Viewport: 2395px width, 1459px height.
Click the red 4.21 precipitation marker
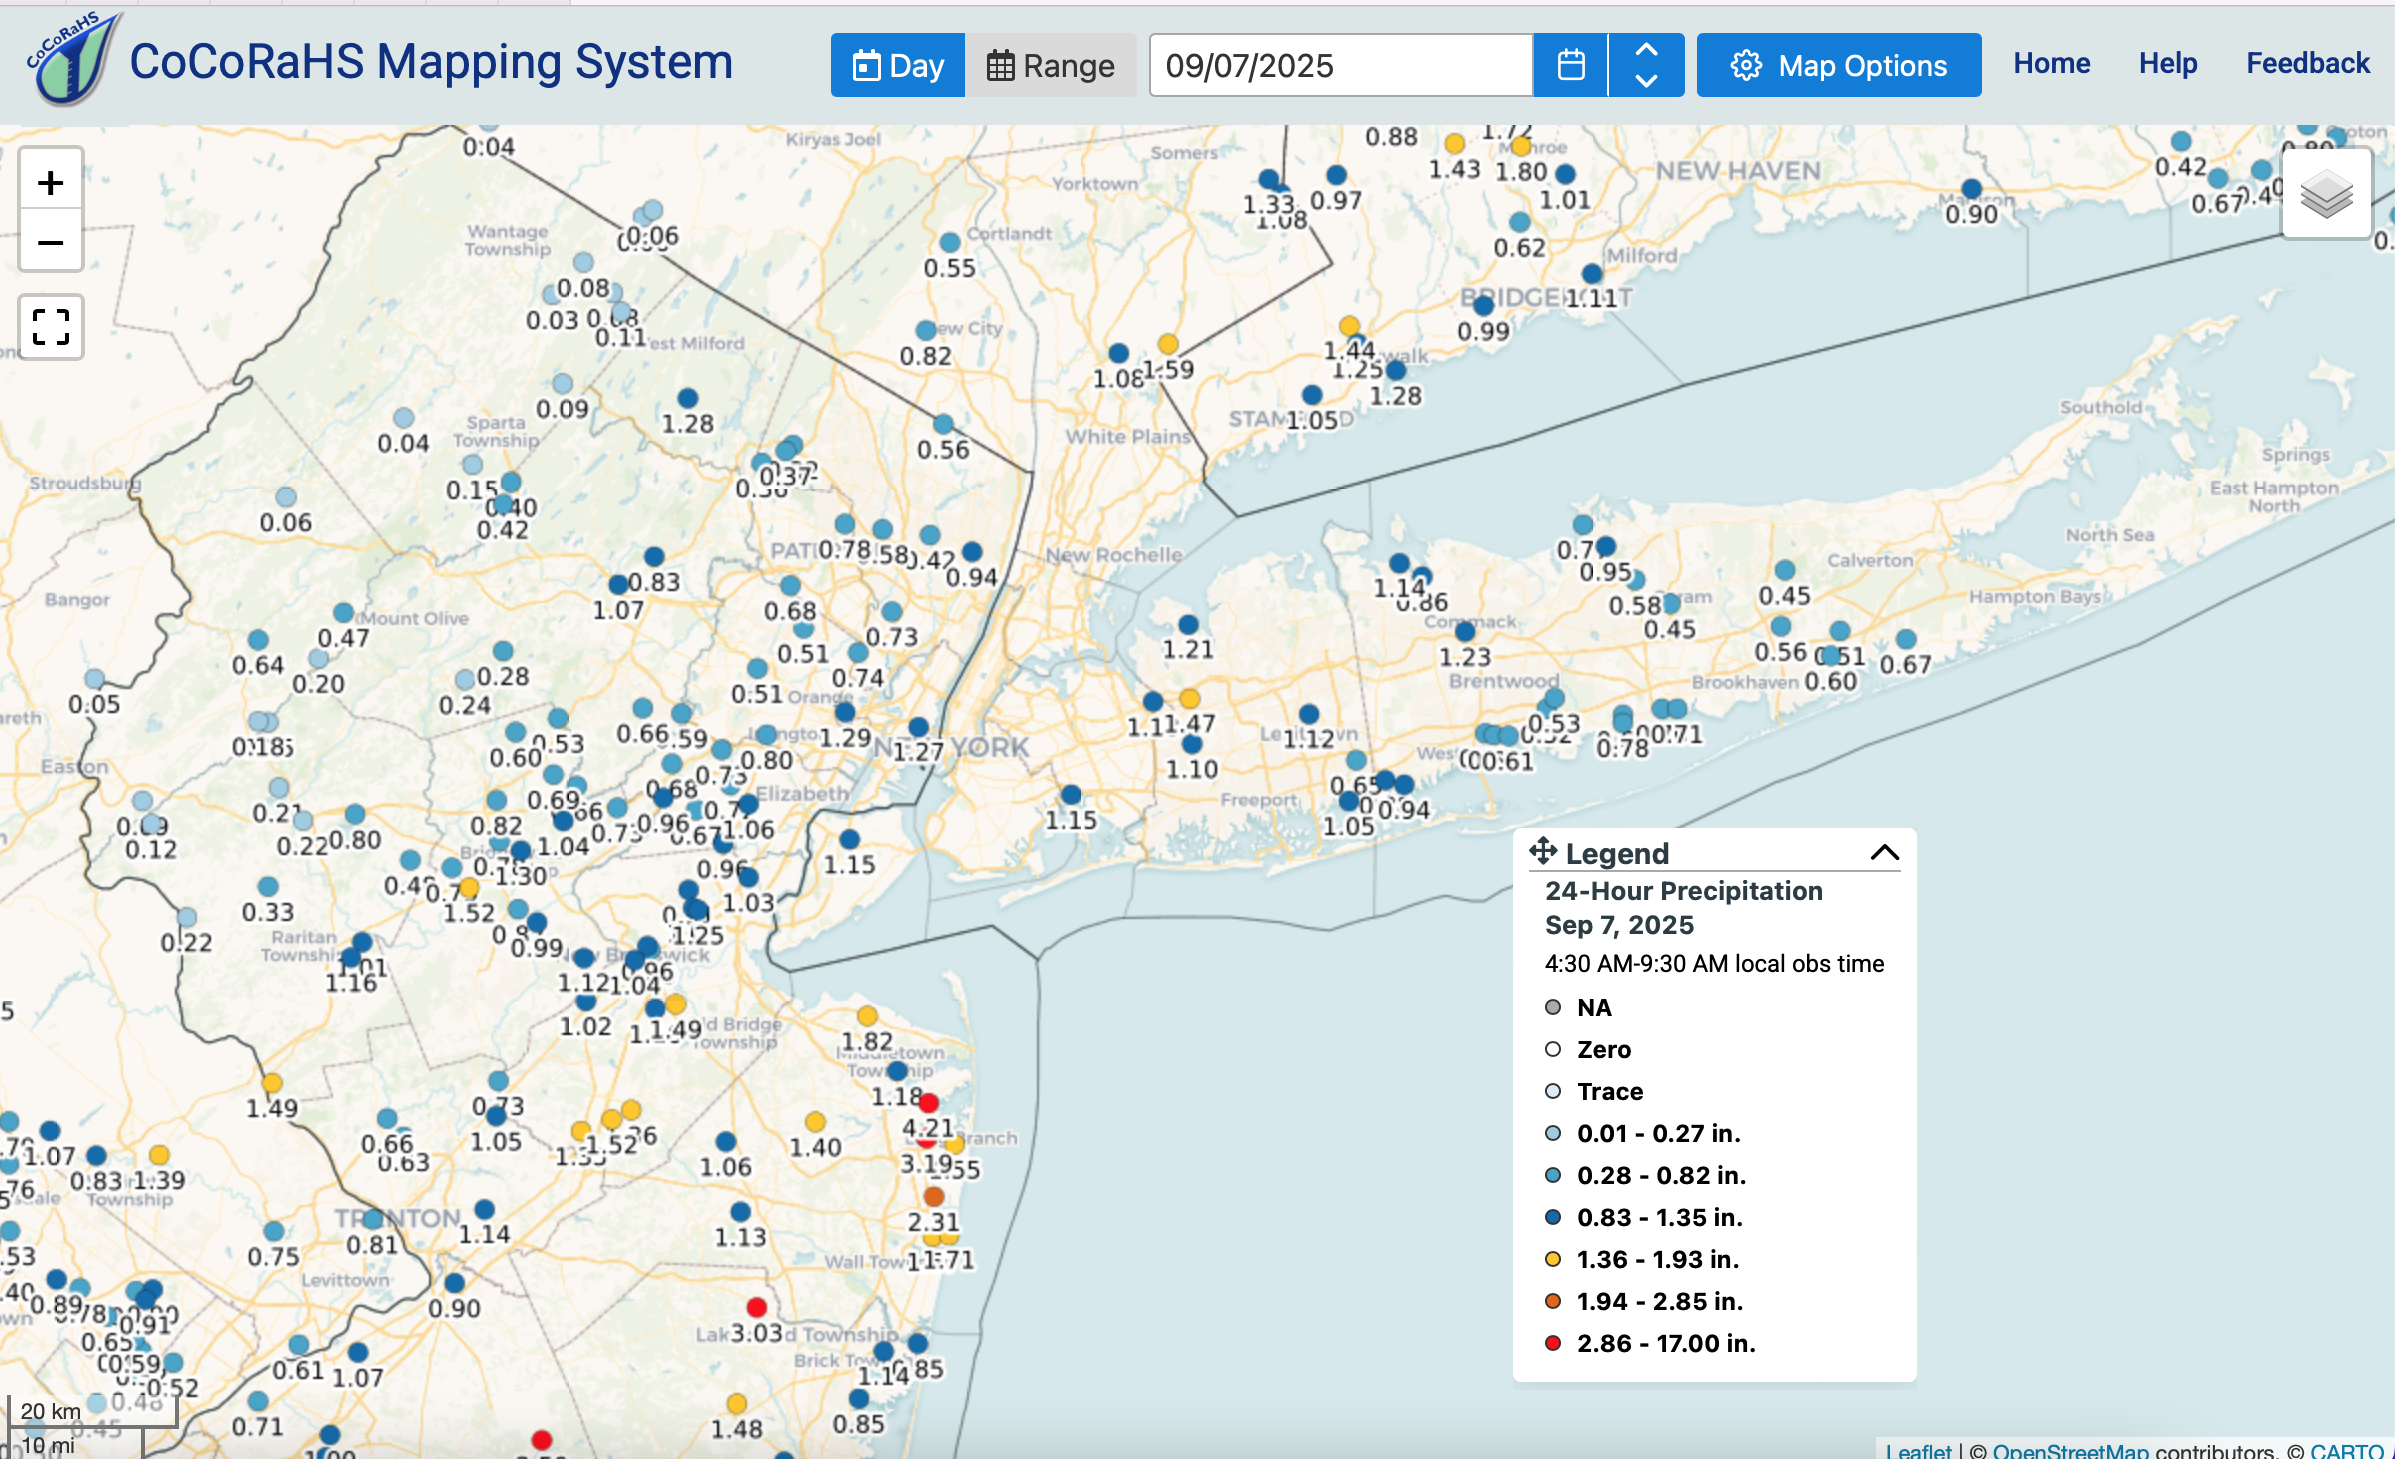tap(928, 1103)
